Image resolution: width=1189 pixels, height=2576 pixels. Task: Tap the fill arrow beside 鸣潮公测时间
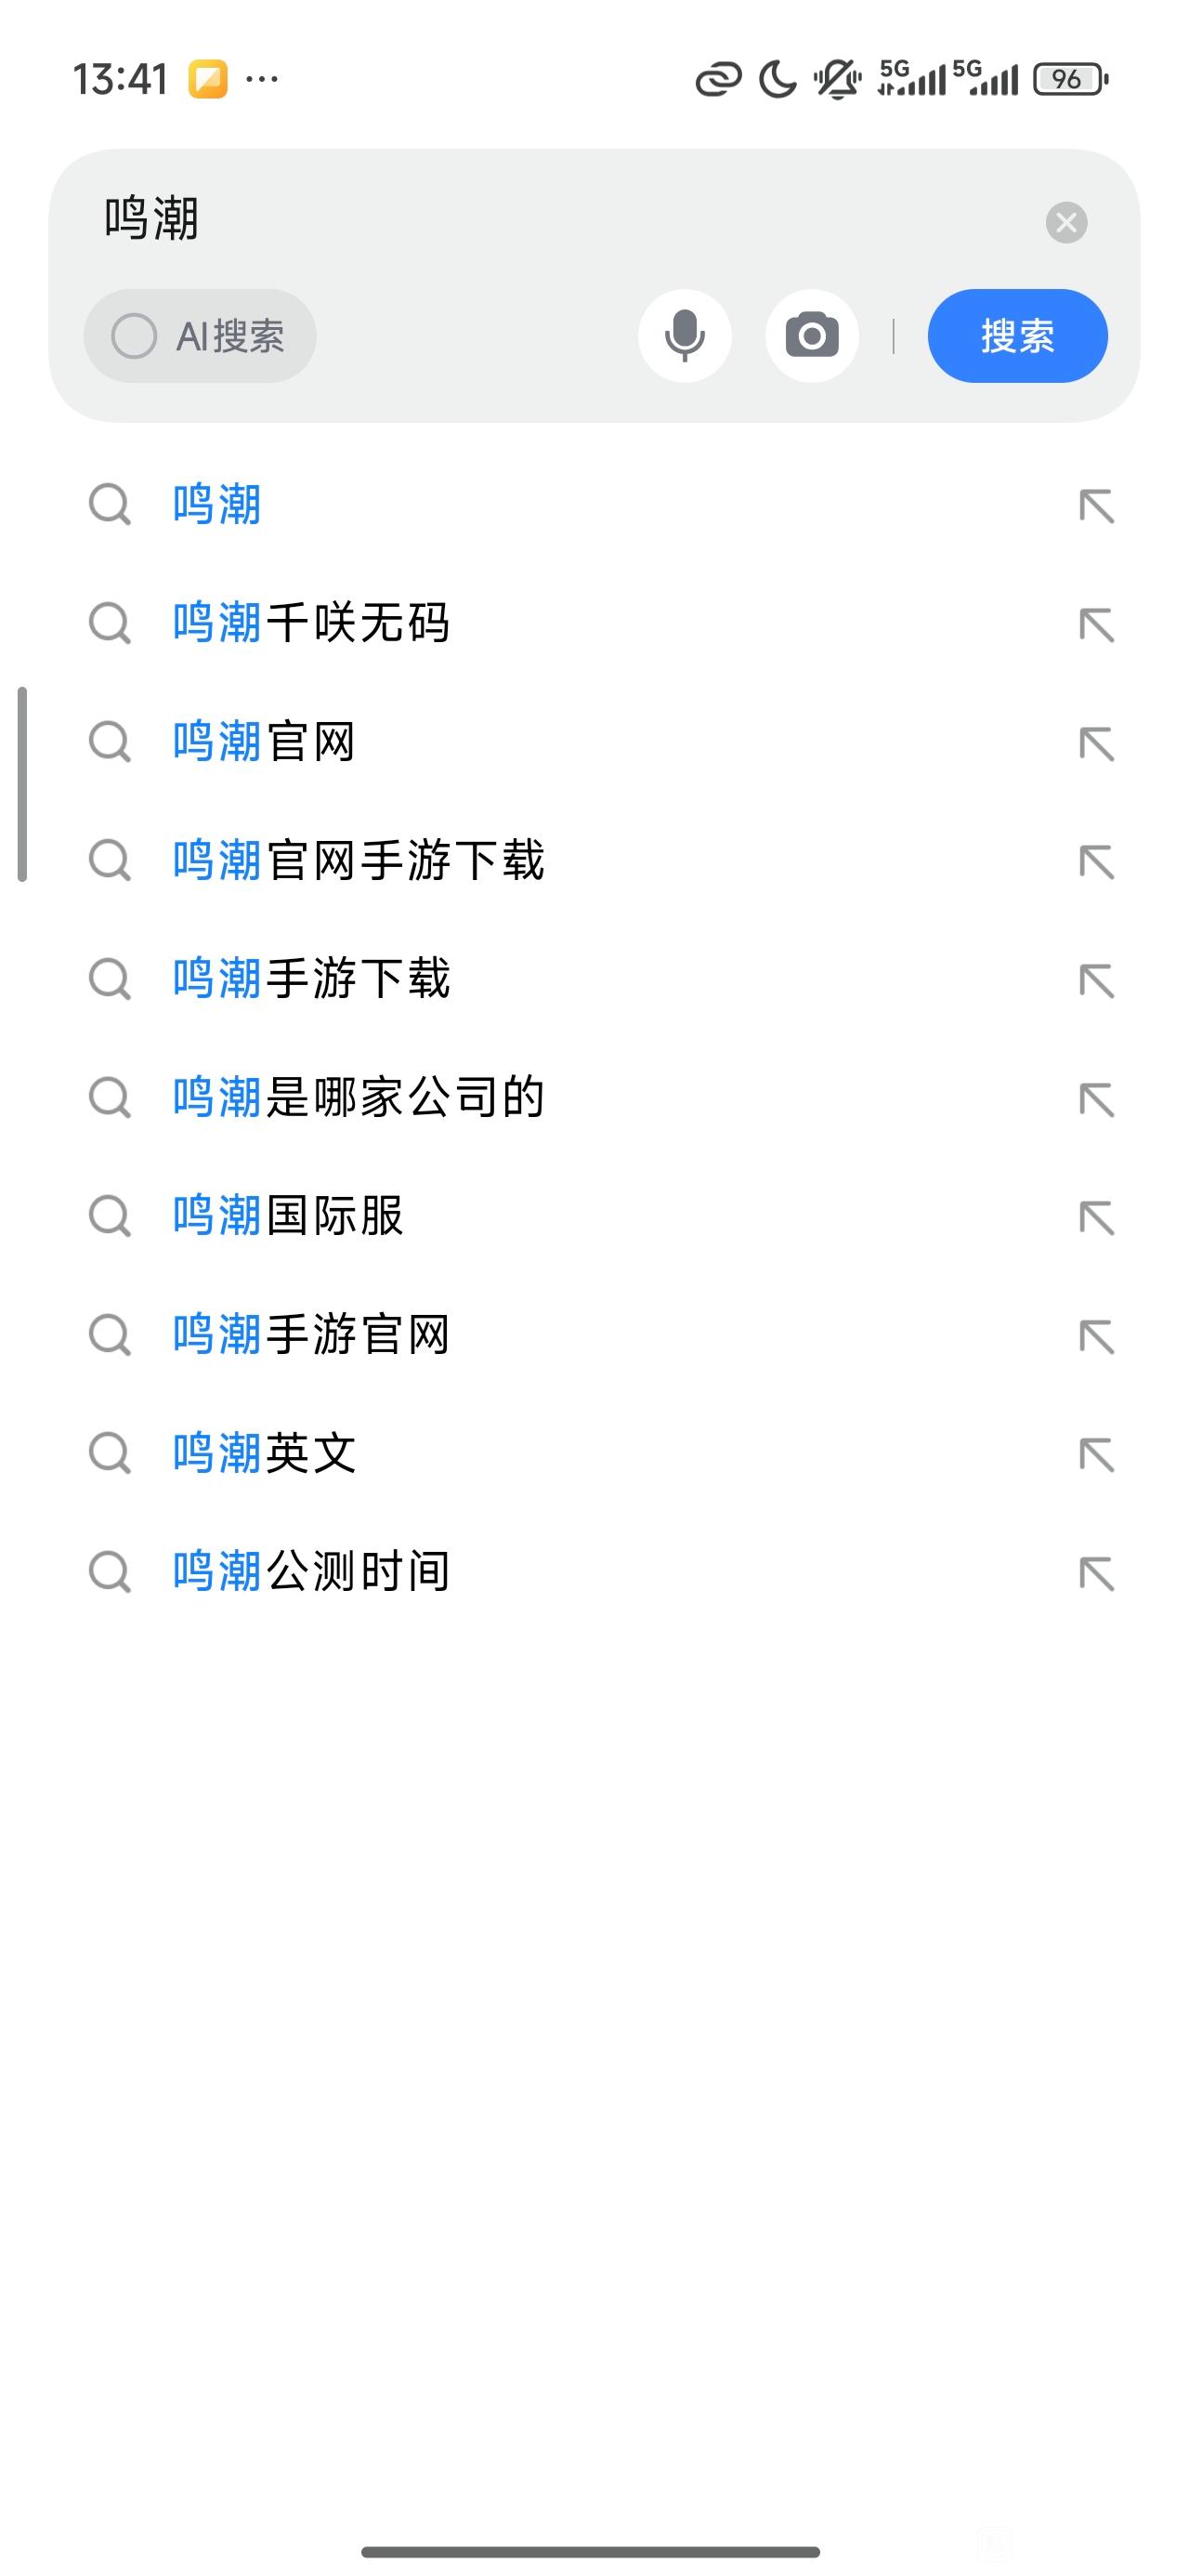[1096, 1573]
